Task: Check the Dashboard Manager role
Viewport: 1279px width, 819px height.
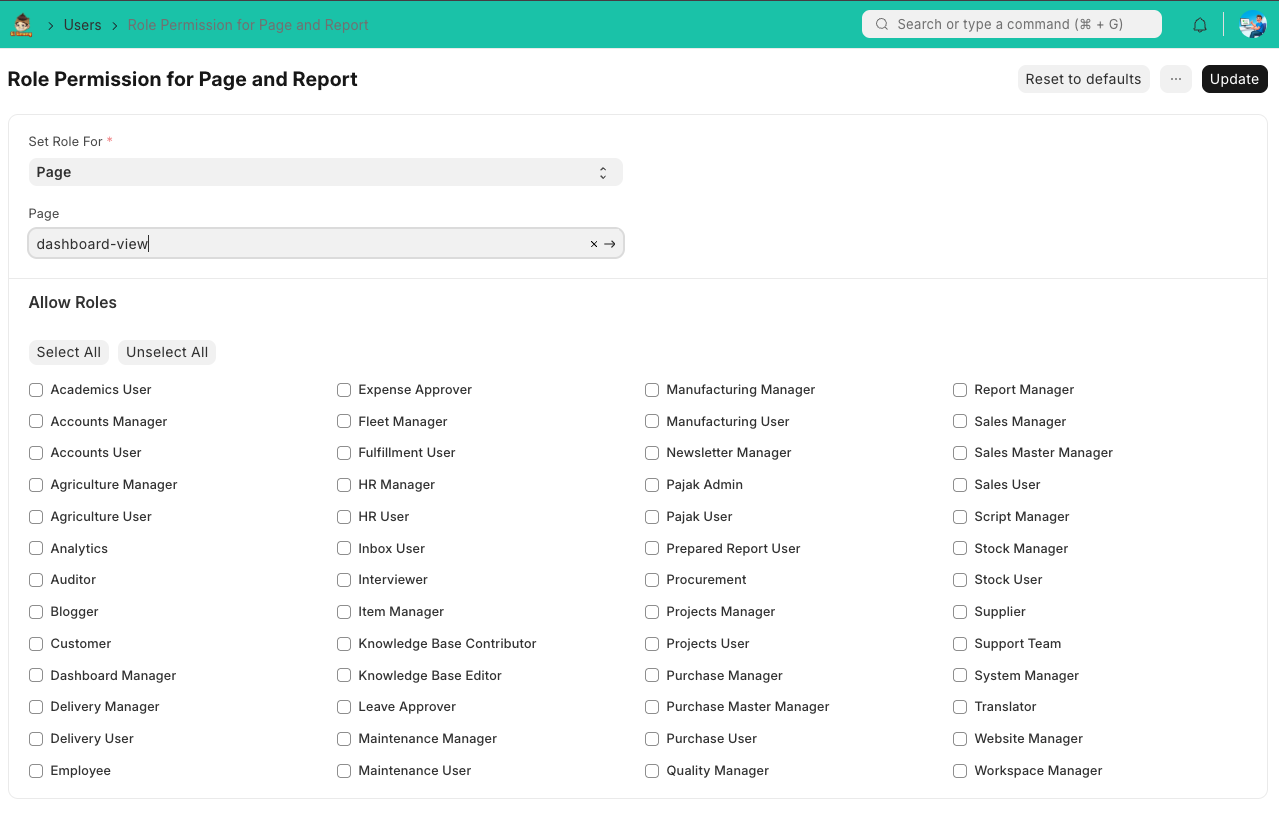Action: coord(36,676)
